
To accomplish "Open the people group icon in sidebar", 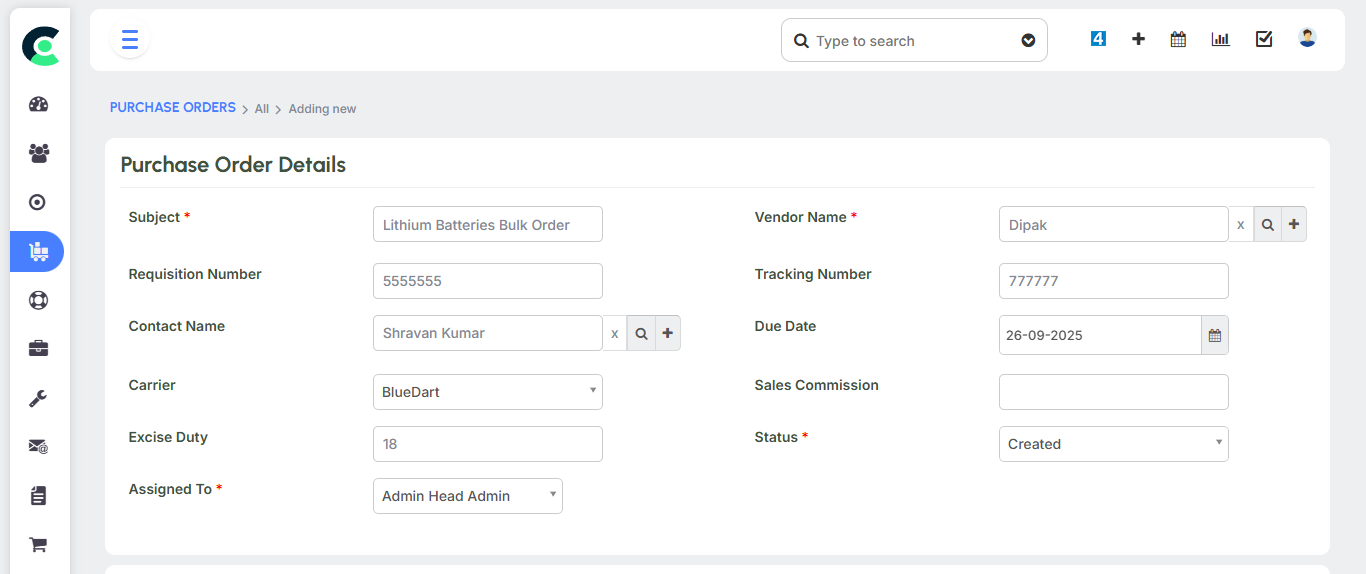I will pyautogui.click(x=38, y=153).
